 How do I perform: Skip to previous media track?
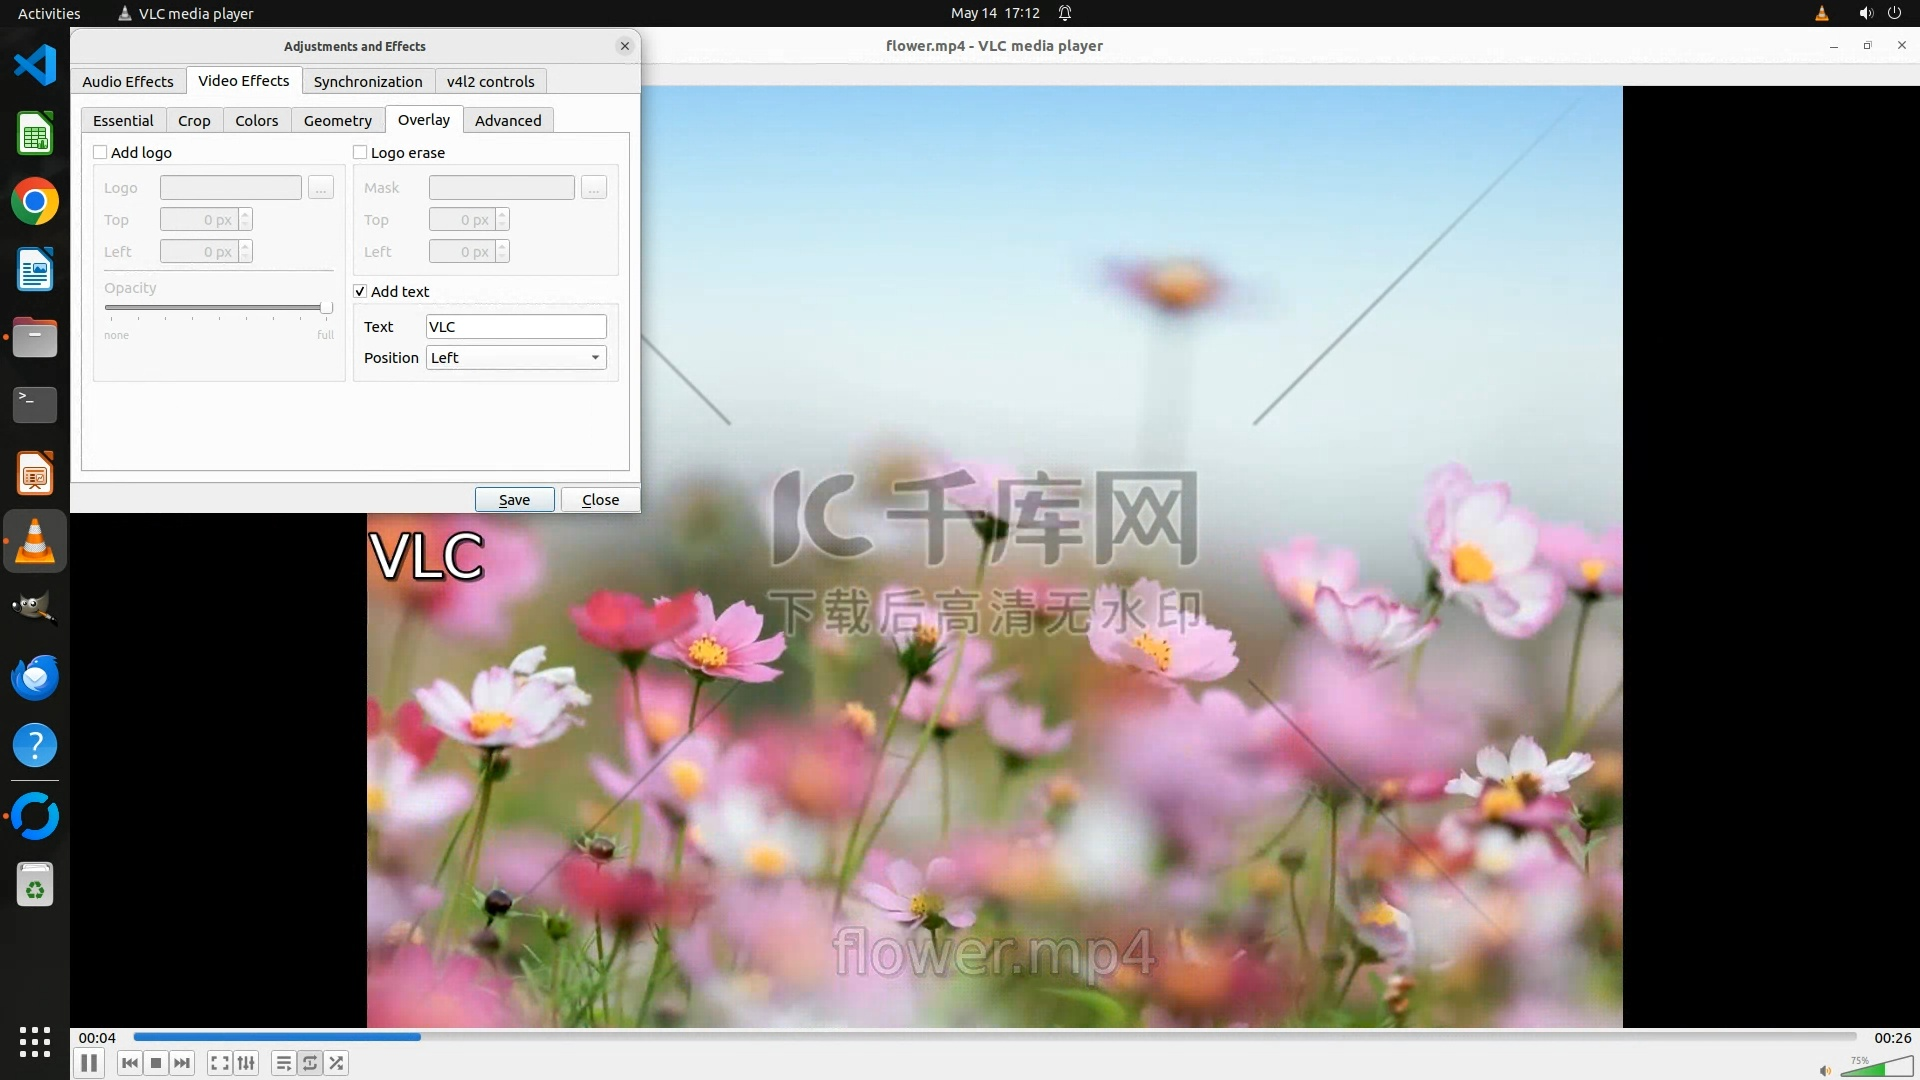click(130, 1063)
